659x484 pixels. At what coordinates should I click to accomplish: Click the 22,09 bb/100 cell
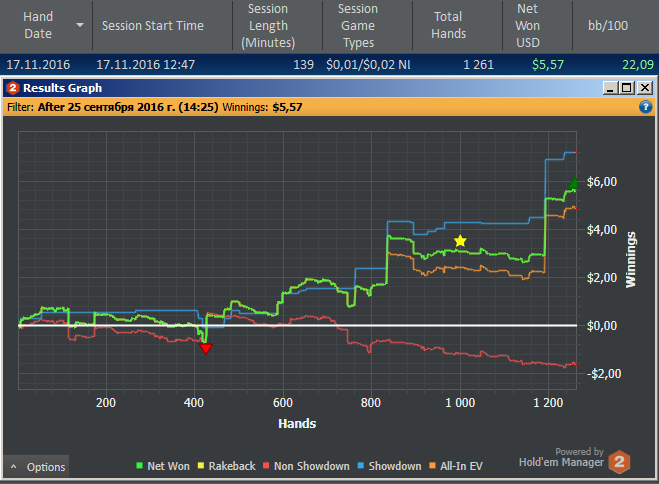point(638,65)
